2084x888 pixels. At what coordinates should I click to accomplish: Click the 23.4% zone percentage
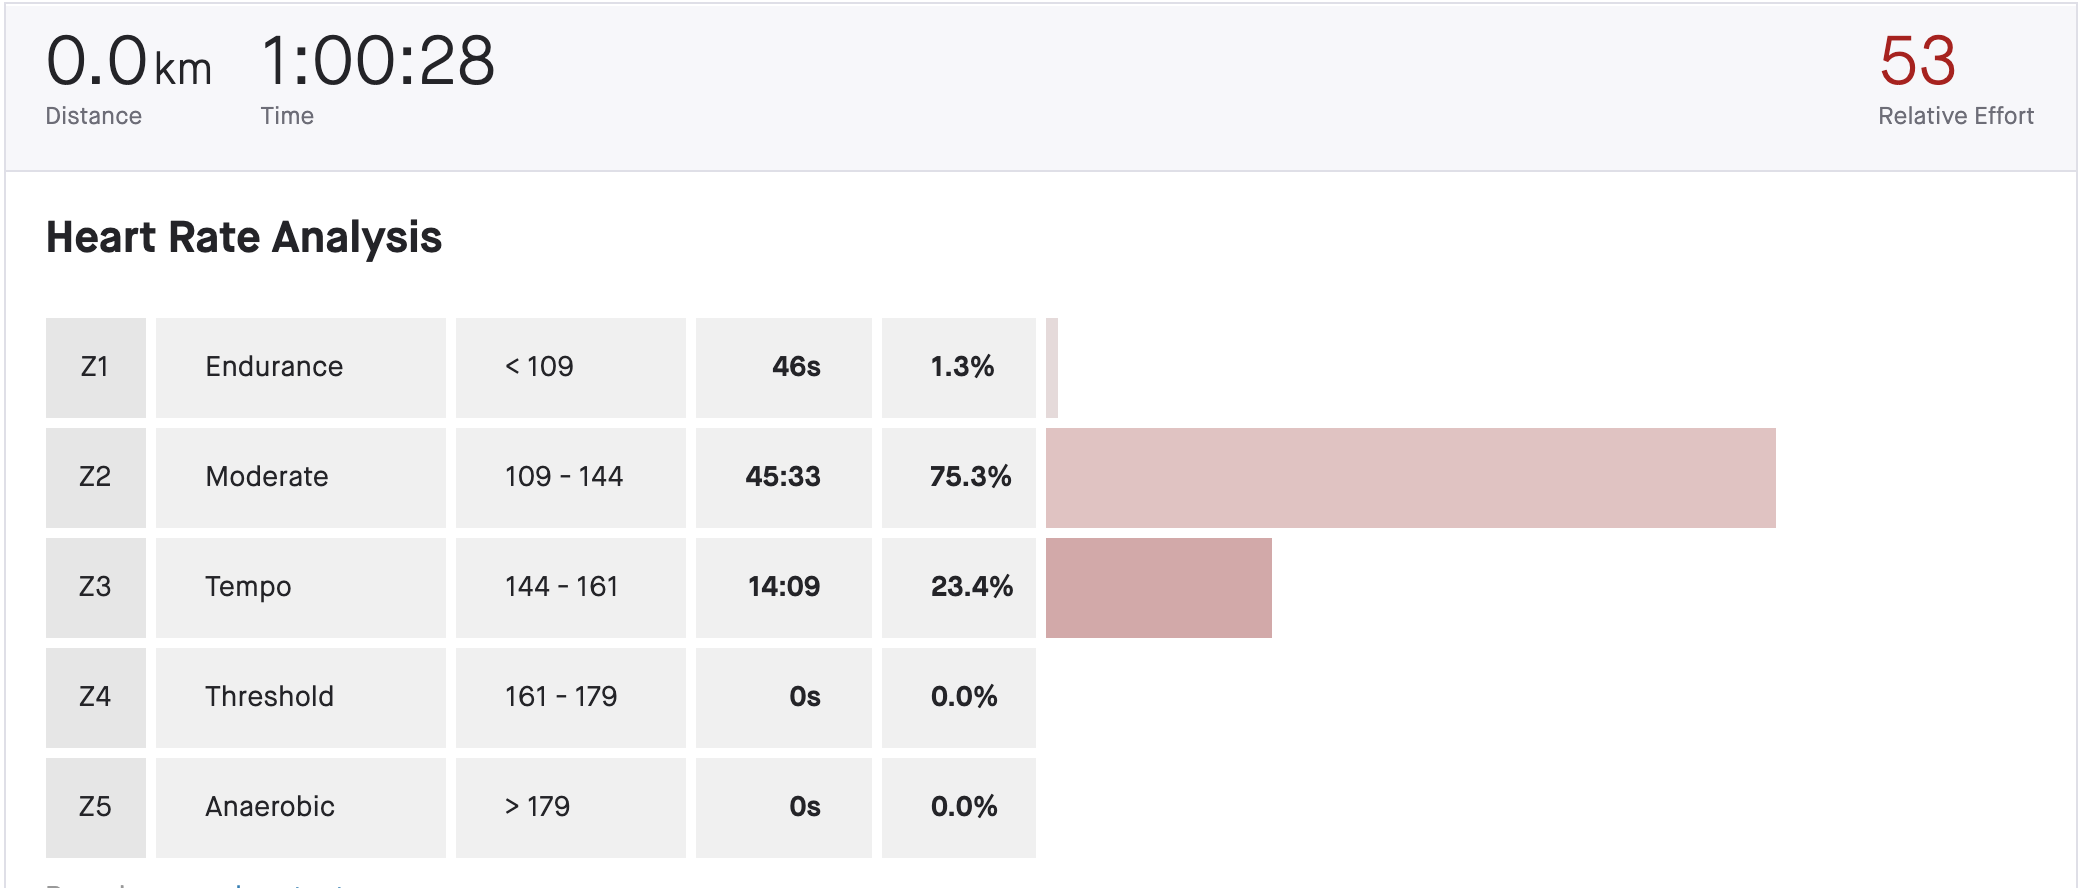click(971, 587)
